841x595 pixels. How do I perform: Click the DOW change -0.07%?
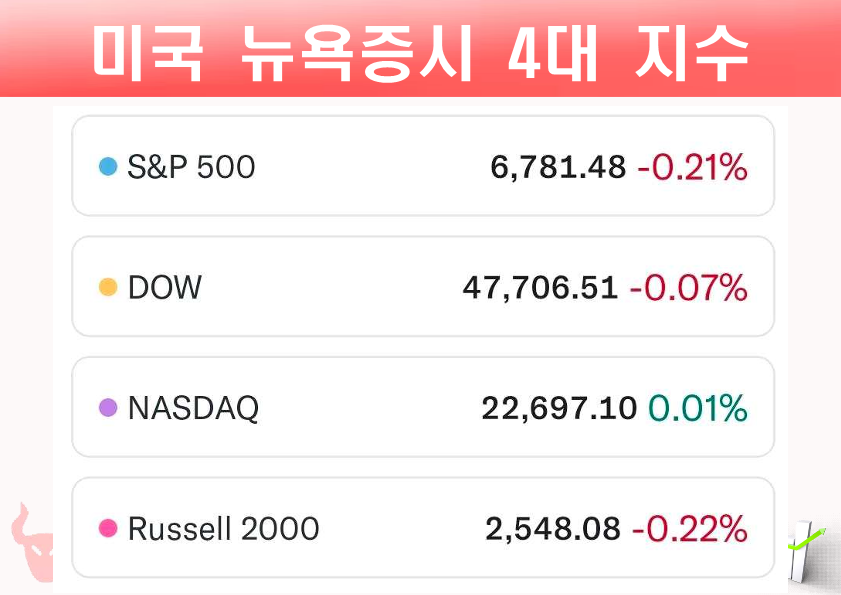pos(688,288)
